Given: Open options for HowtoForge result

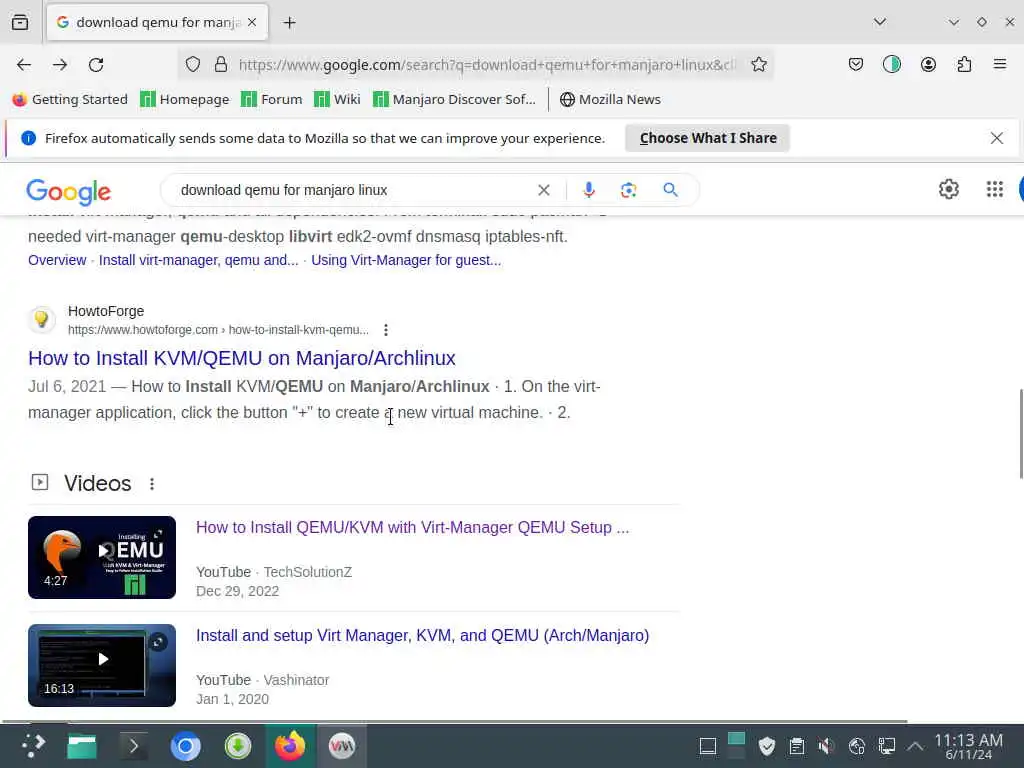Looking at the screenshot, I should click(386, 330).
